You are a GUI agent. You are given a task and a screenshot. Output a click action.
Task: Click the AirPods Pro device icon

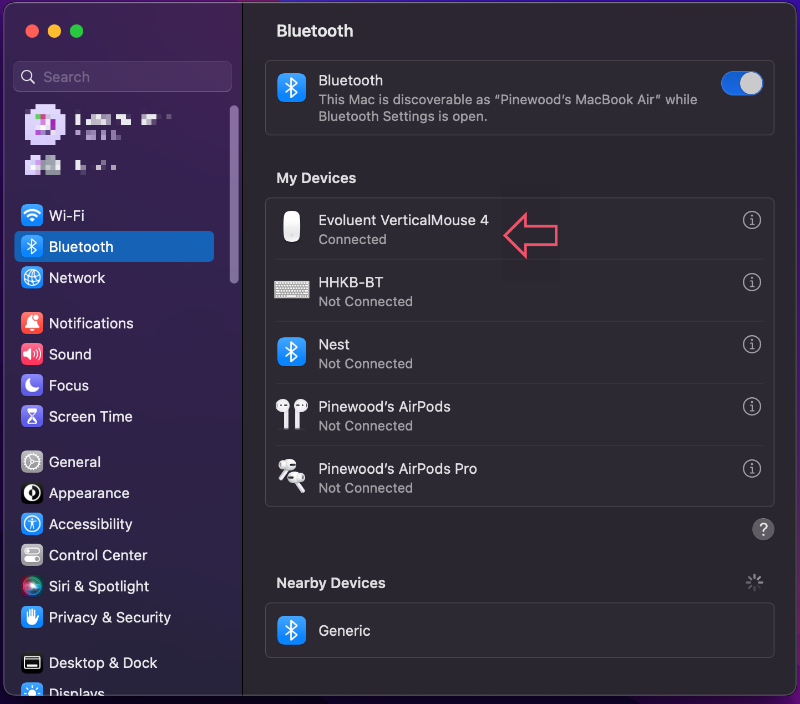tap(291, 476)
